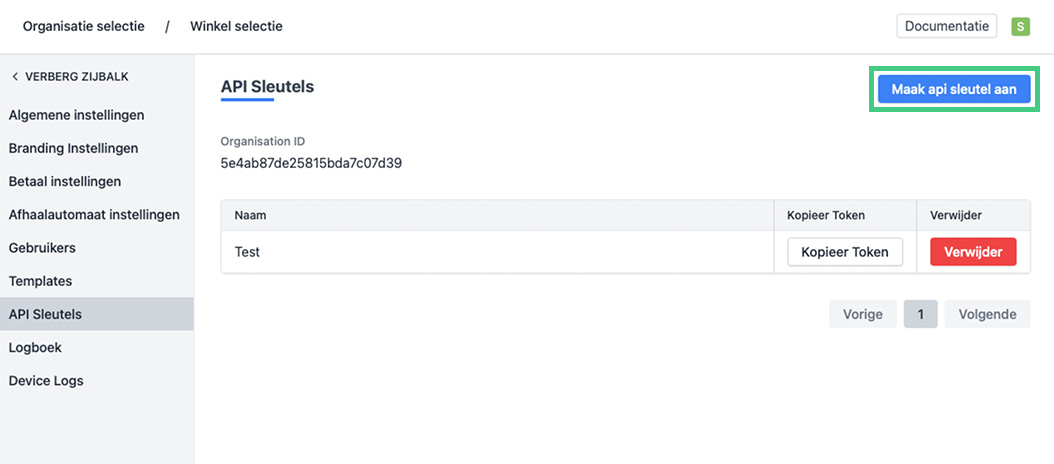Click Organisatie selectie breadcrumb
Image resolution: width=1054 pixels, height=464 pixels.
click(83, 26)
